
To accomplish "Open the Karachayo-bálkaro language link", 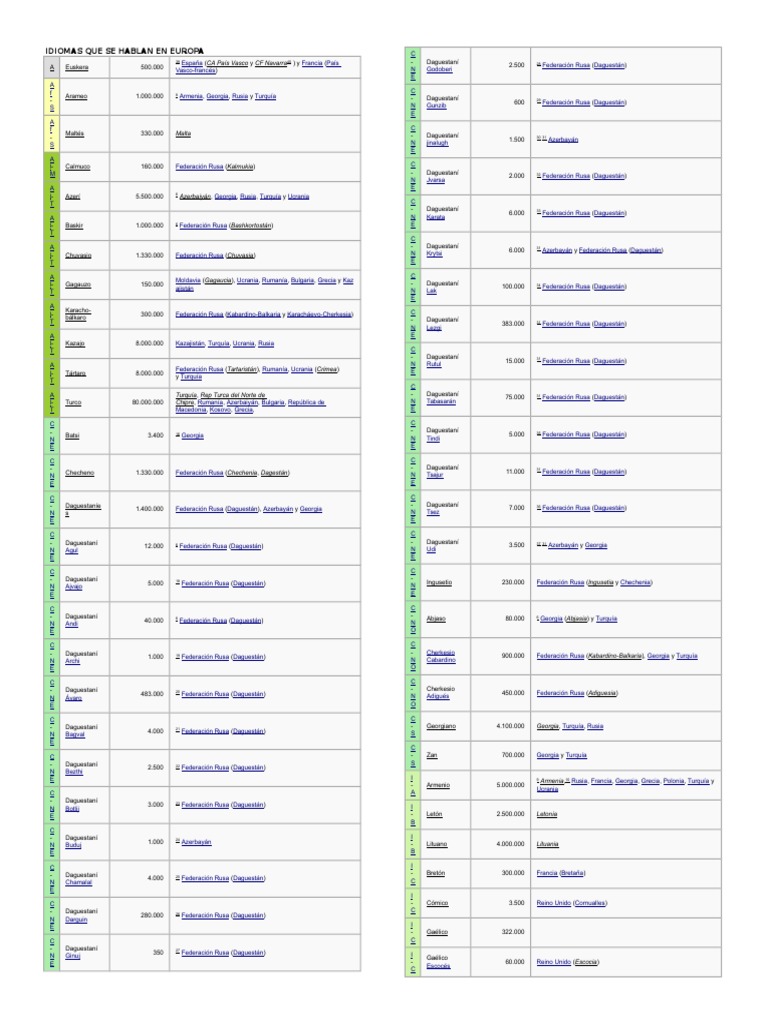I will point(78,314).
